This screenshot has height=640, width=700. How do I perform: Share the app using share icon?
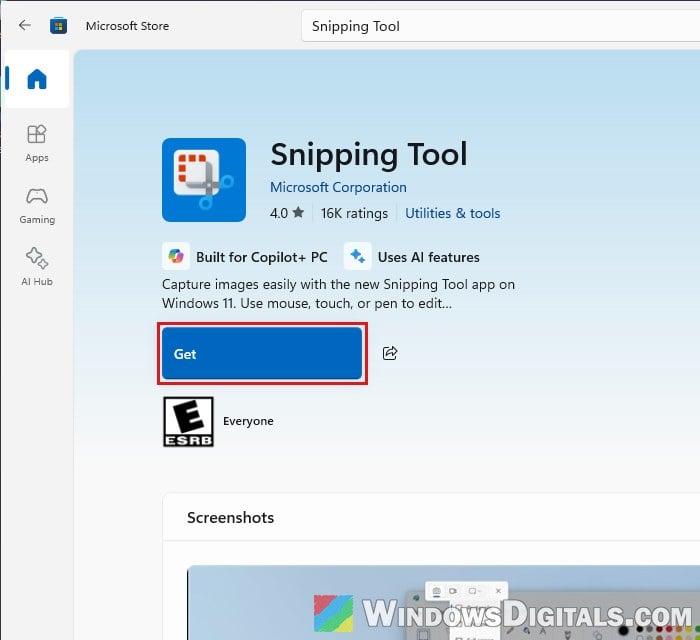[390, 353]
